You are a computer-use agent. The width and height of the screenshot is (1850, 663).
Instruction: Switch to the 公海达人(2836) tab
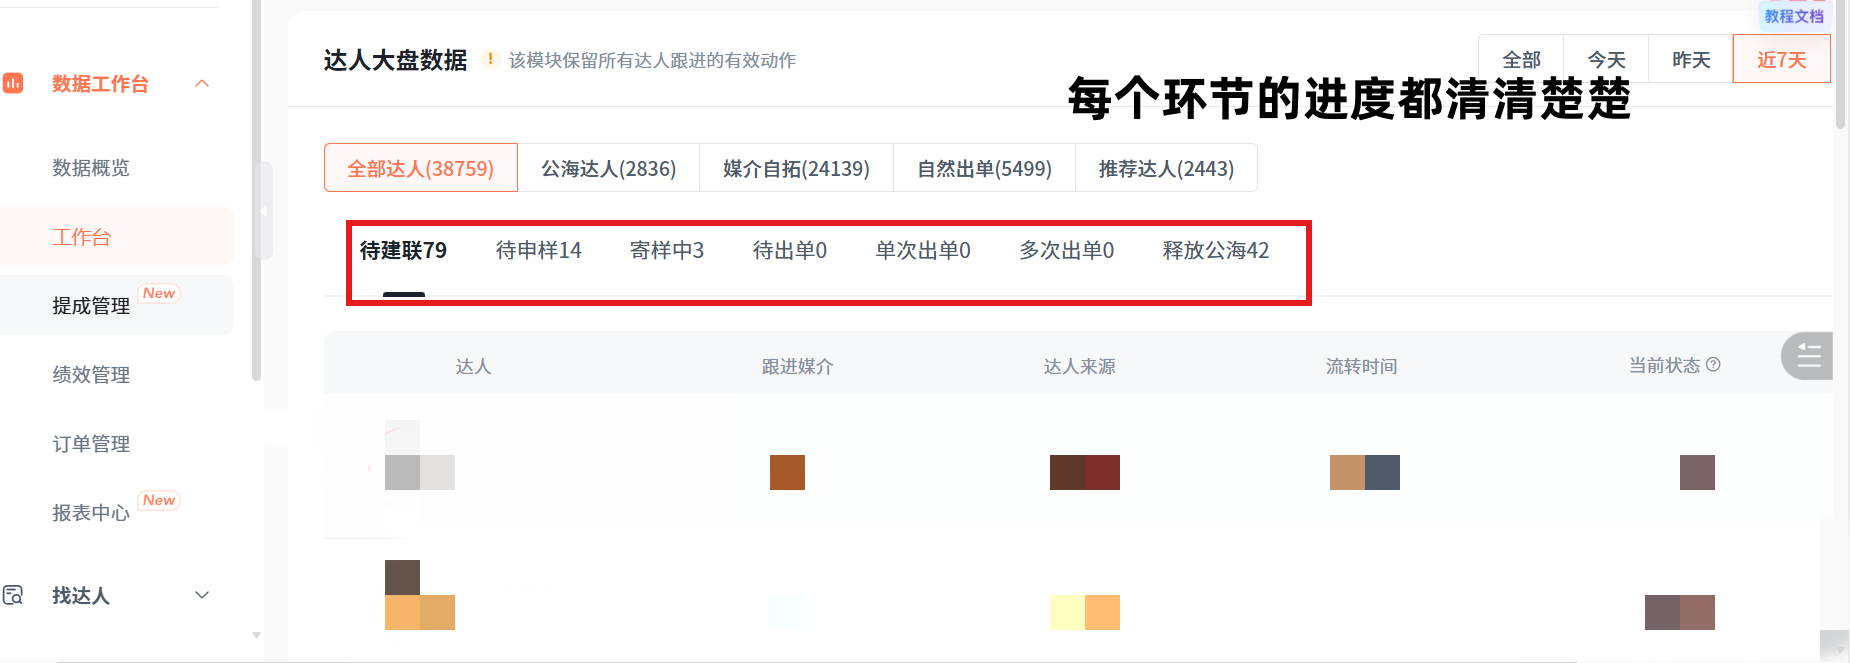point(608,168)
